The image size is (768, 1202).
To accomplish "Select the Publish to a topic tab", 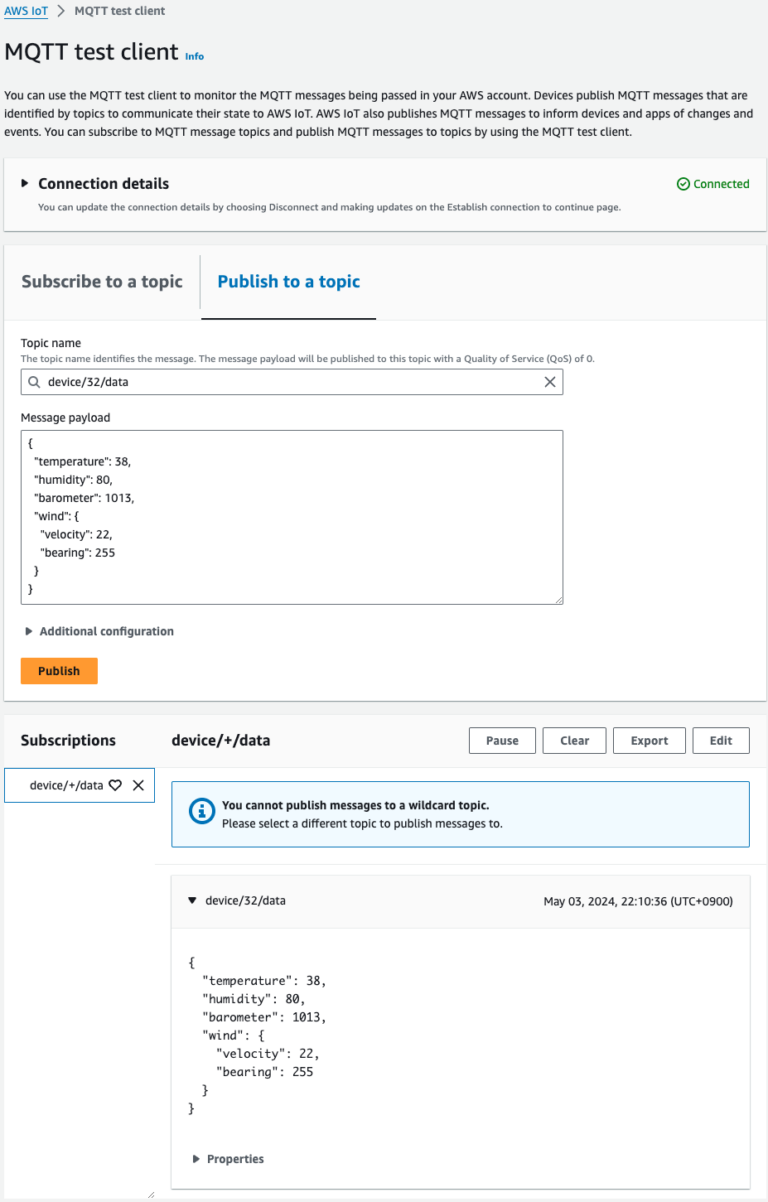I will [288, 281].
